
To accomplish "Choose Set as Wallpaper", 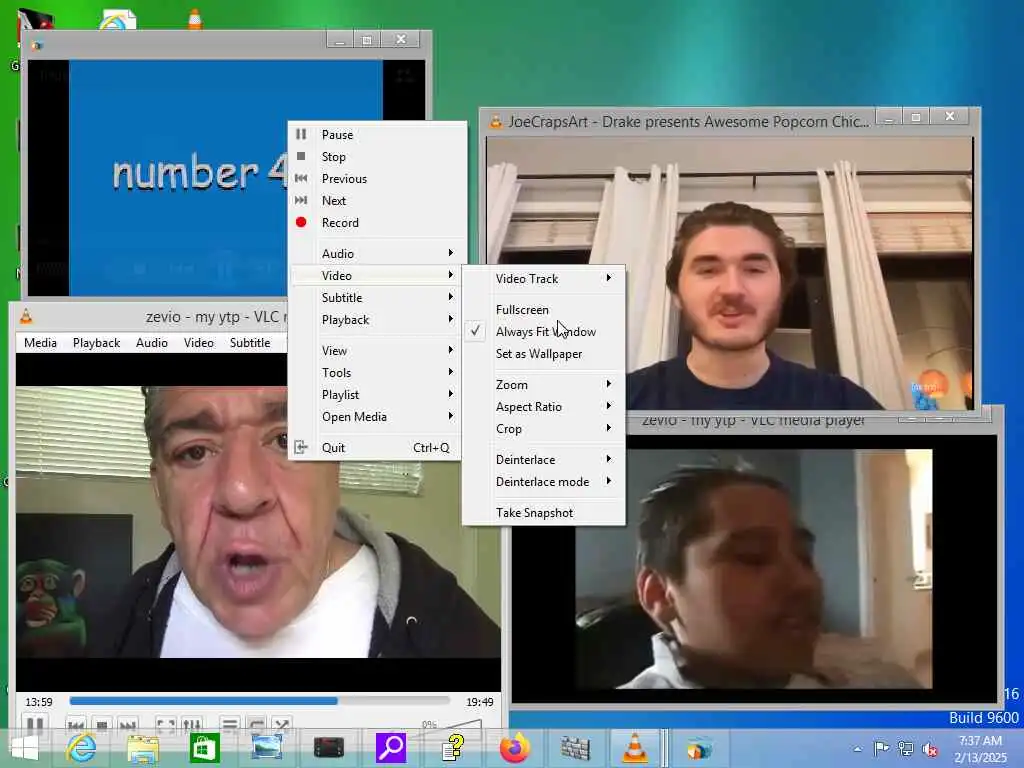I will 543,354.
